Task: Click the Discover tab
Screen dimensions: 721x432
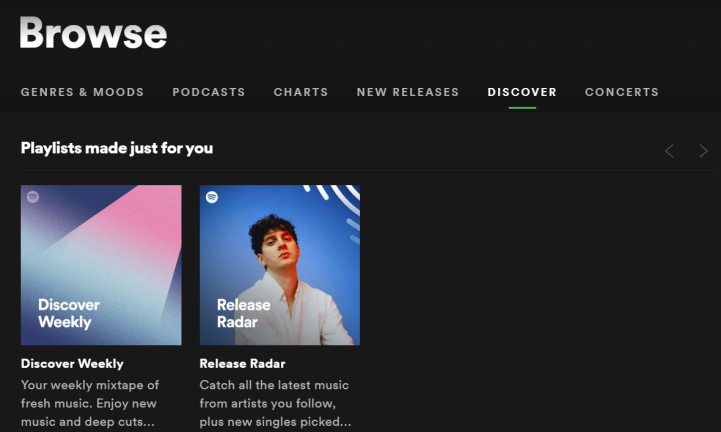Action: pos(522,92)
